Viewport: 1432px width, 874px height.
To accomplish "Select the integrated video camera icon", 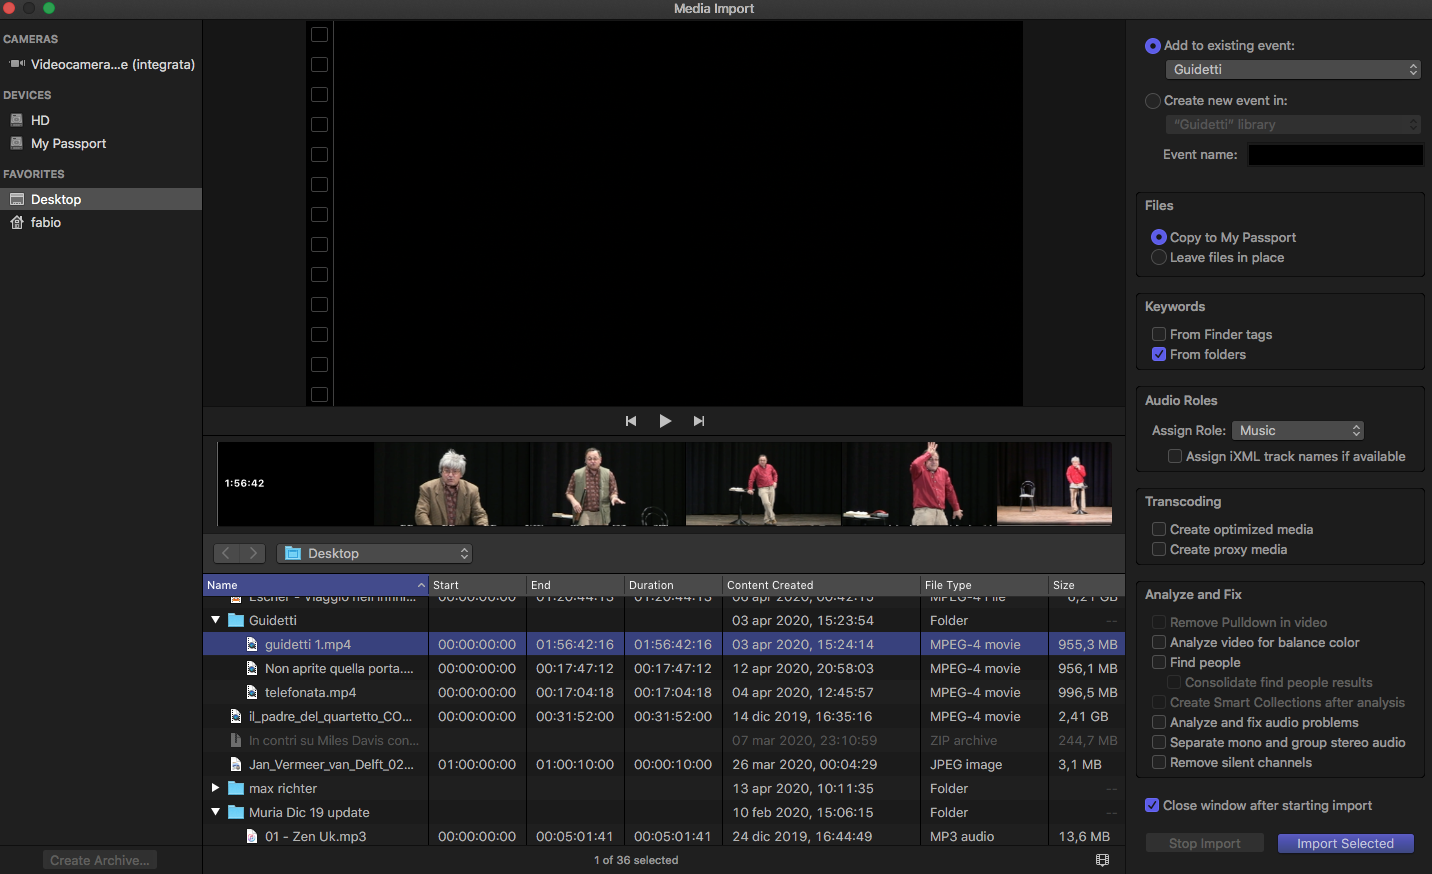I will (x=17, y=64).
